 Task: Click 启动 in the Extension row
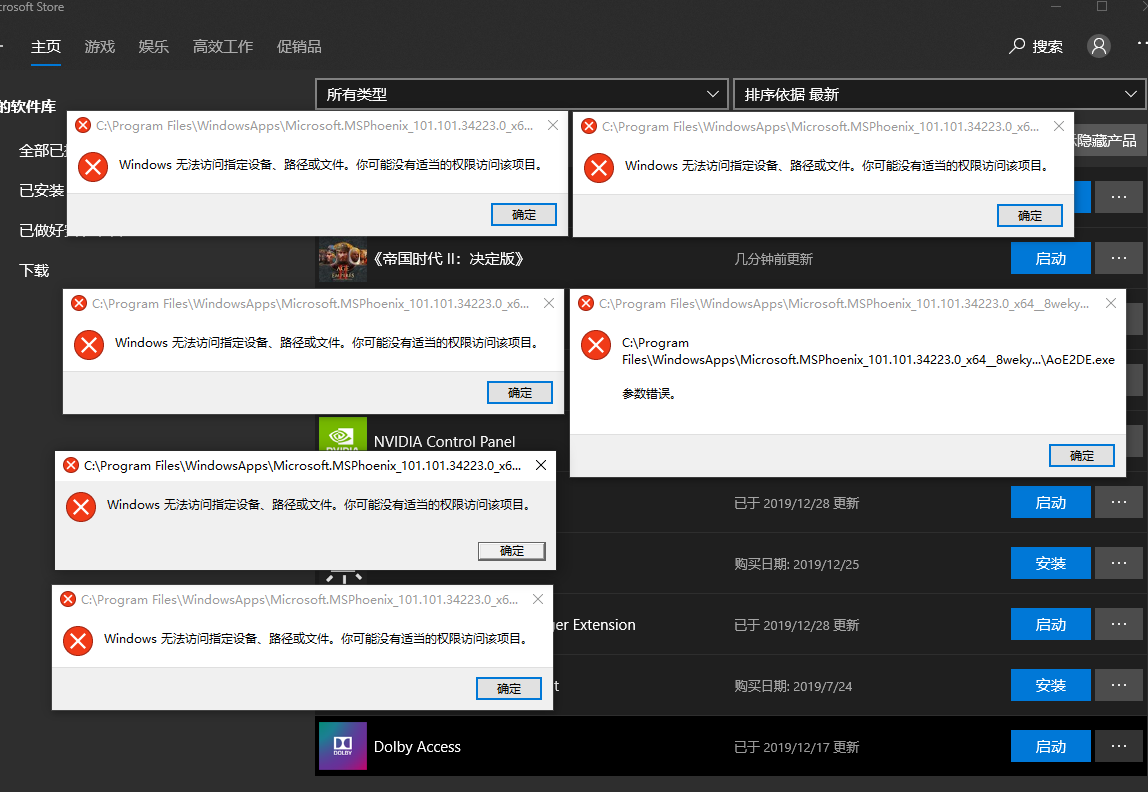coord(1051,624)
